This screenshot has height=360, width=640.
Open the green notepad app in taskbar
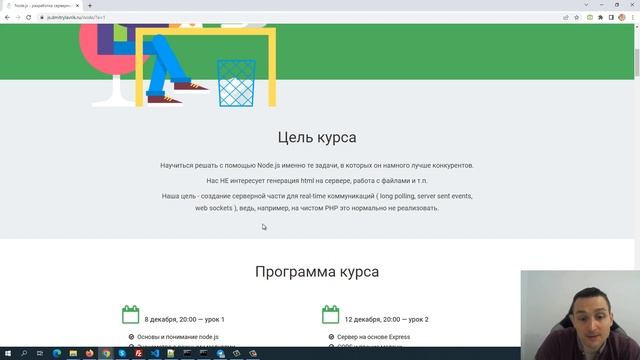point(171,353)
